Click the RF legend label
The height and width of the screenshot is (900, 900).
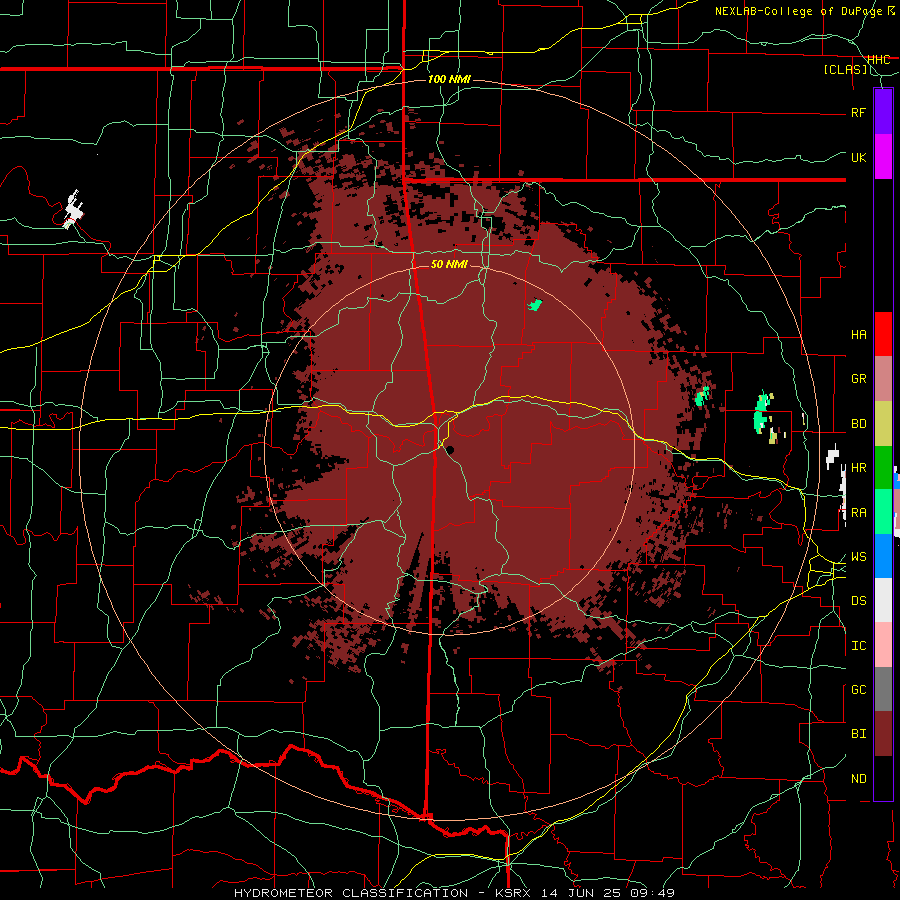click(x=858, y=112)
